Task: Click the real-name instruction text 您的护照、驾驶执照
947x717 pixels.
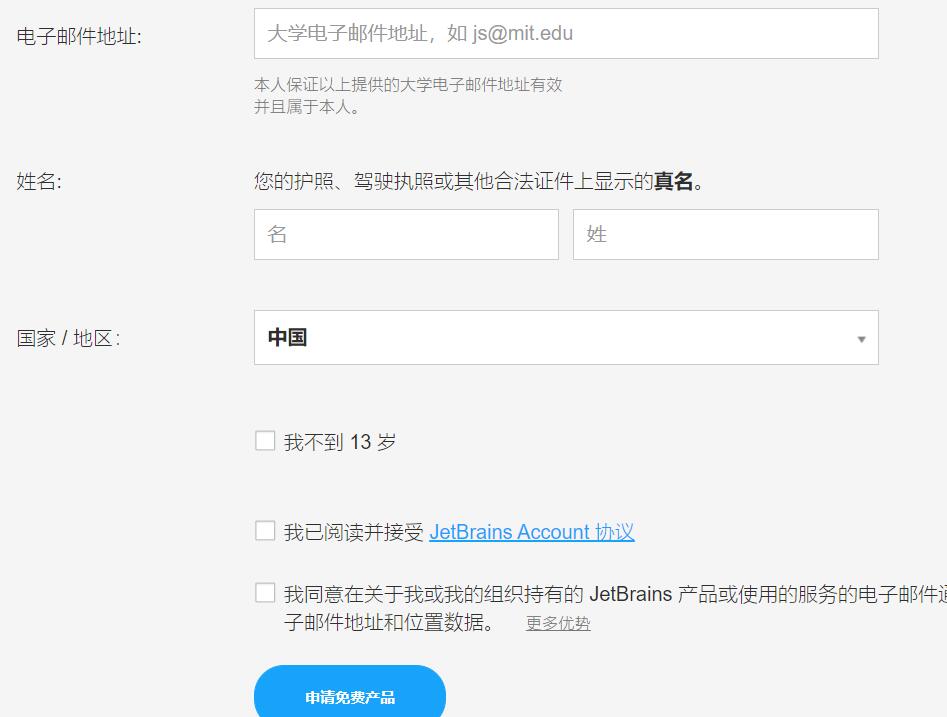Action: point(479,181)
